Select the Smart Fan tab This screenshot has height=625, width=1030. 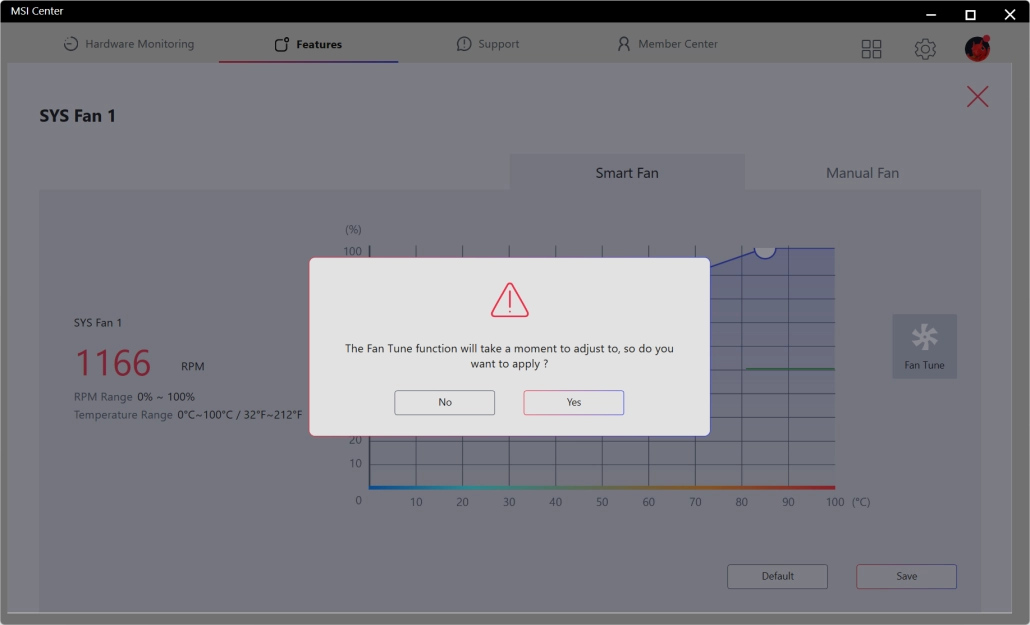(627, 173)
